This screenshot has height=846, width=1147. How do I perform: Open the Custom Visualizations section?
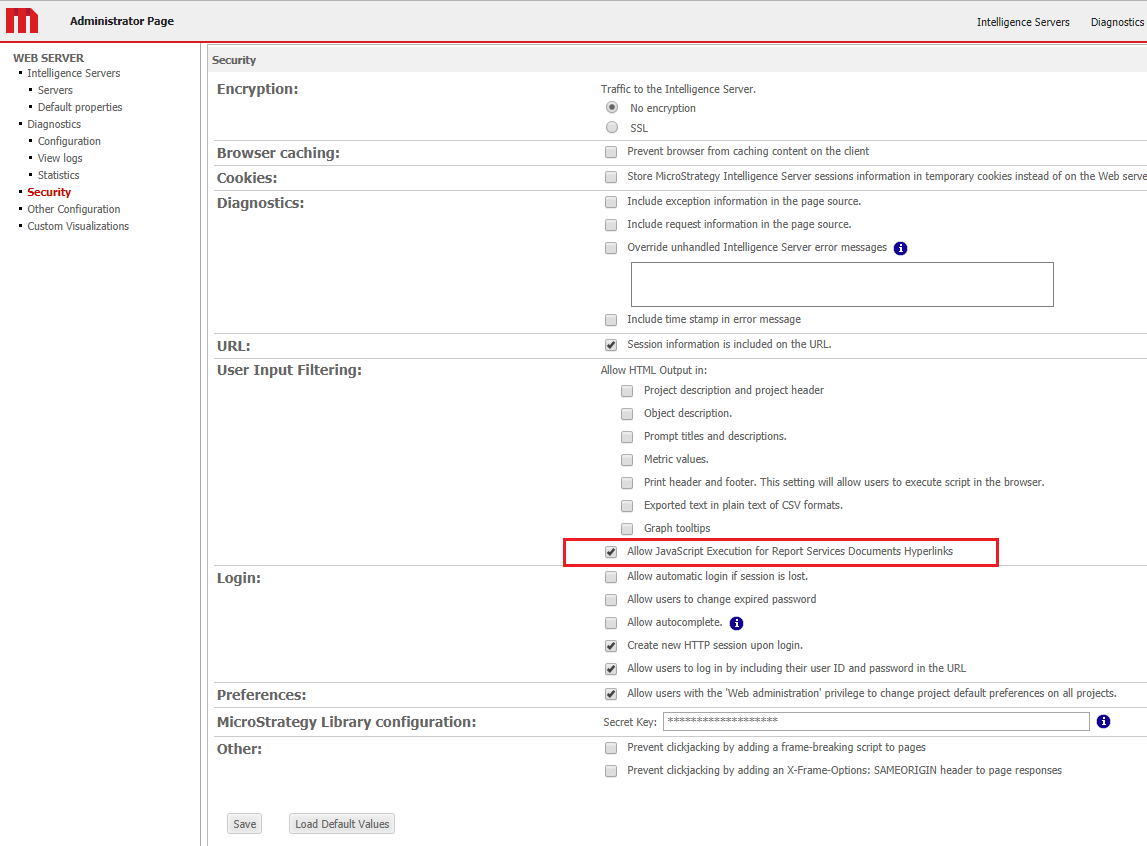[78, 225]
